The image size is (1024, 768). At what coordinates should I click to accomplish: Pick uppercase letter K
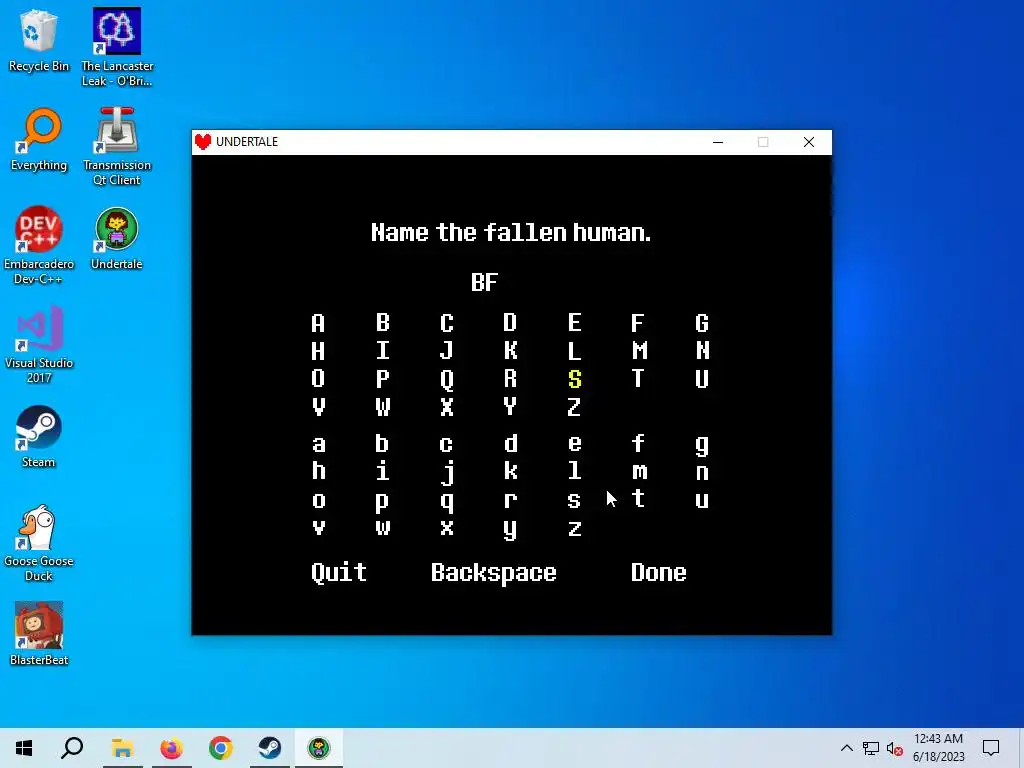[x=510, y=351]
